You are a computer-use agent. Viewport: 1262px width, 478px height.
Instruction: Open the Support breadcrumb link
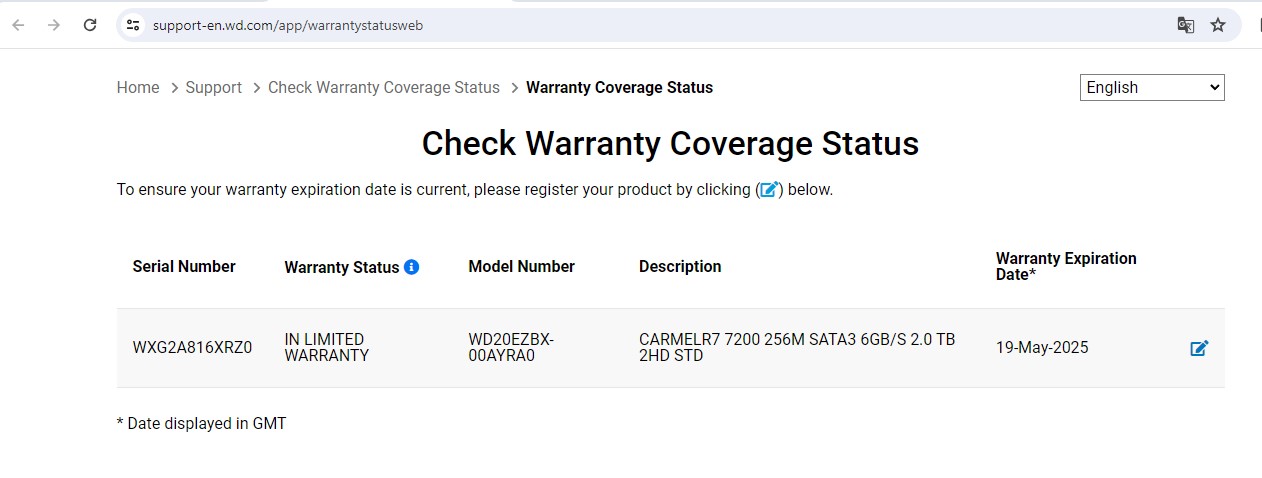point(213,88)
